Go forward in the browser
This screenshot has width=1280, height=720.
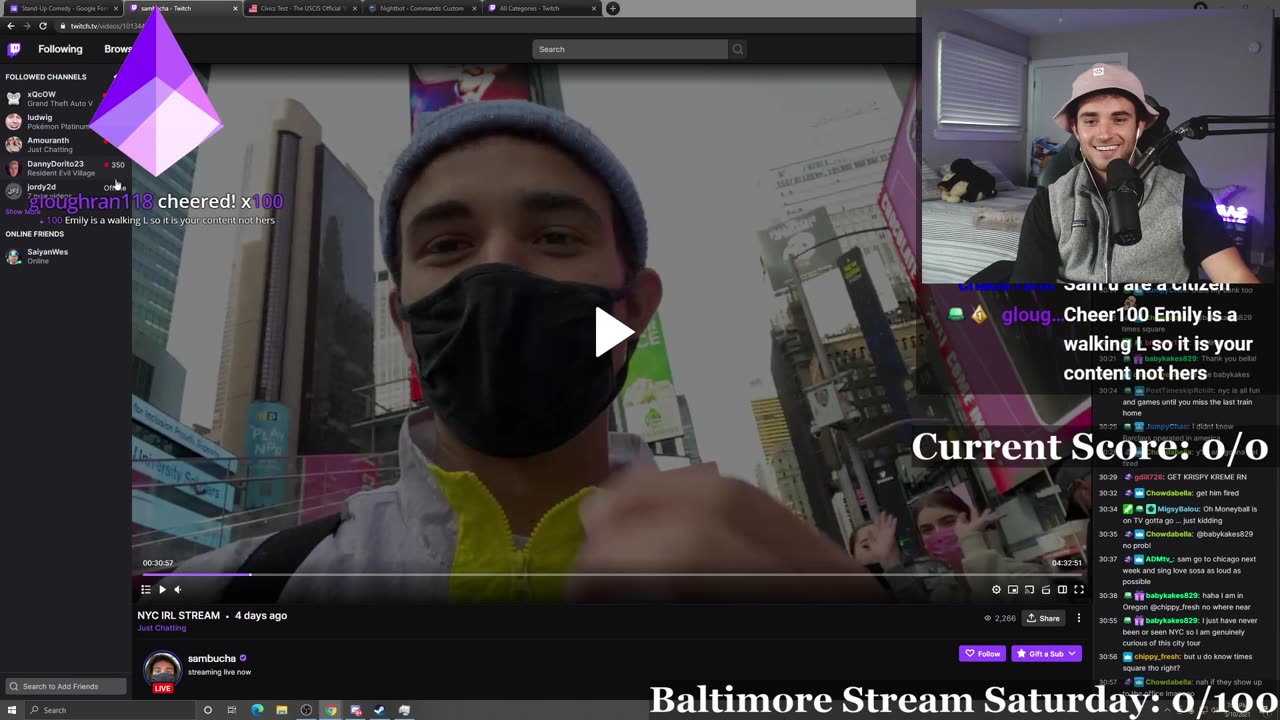tap(26, 26)
